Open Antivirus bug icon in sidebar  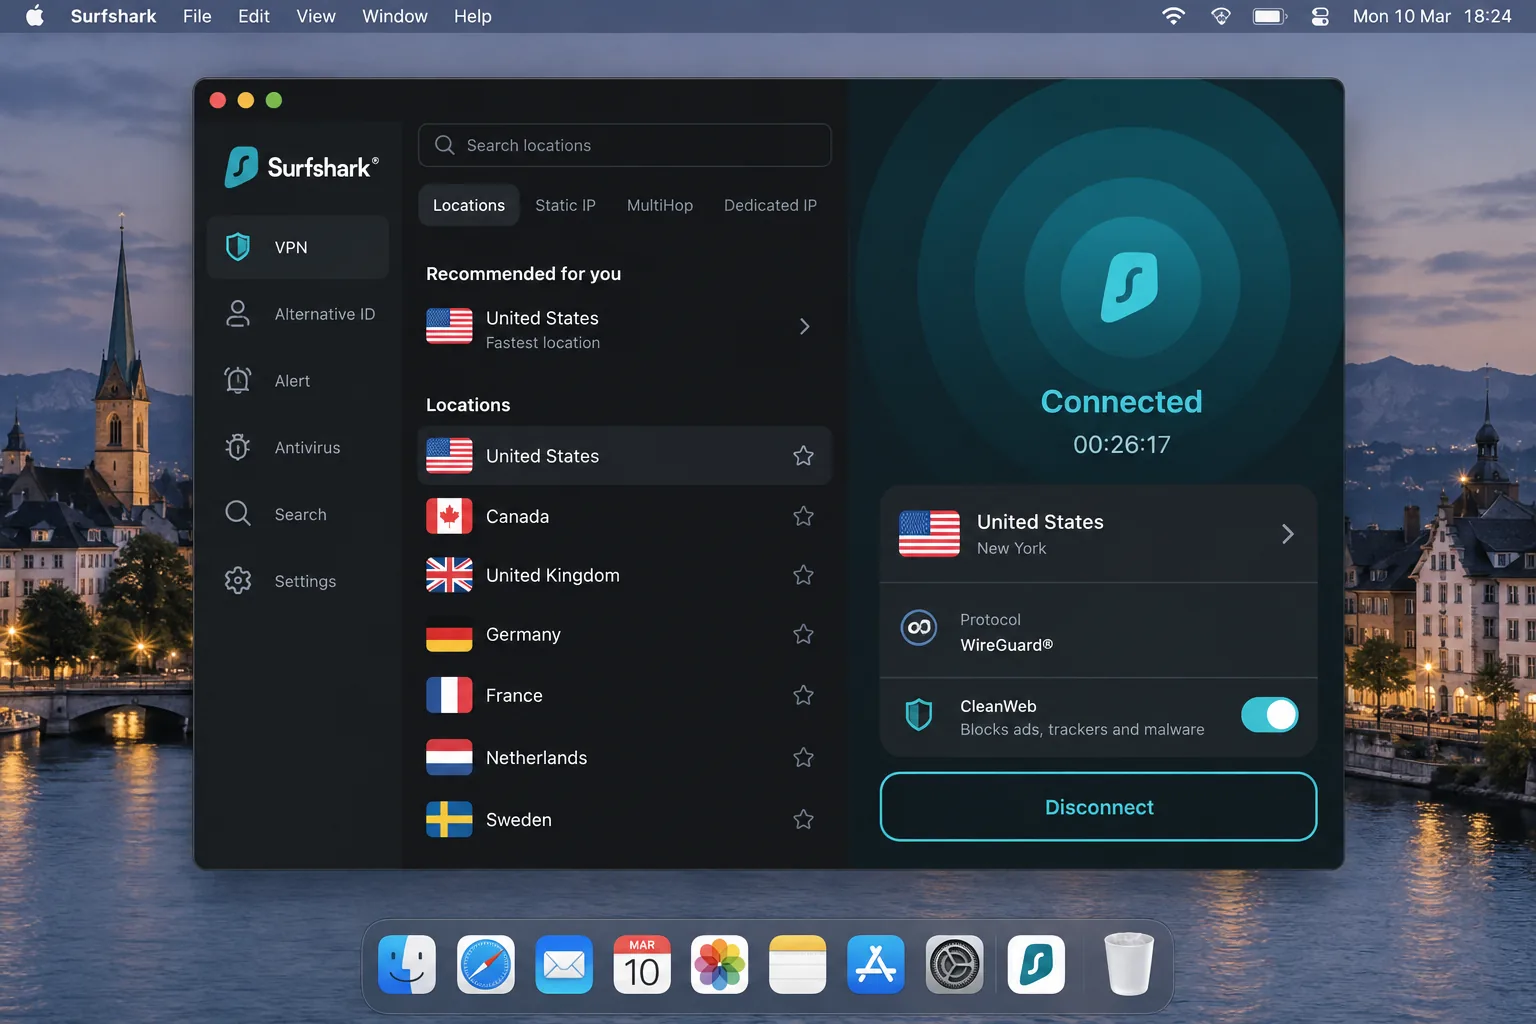coord(238,447)
